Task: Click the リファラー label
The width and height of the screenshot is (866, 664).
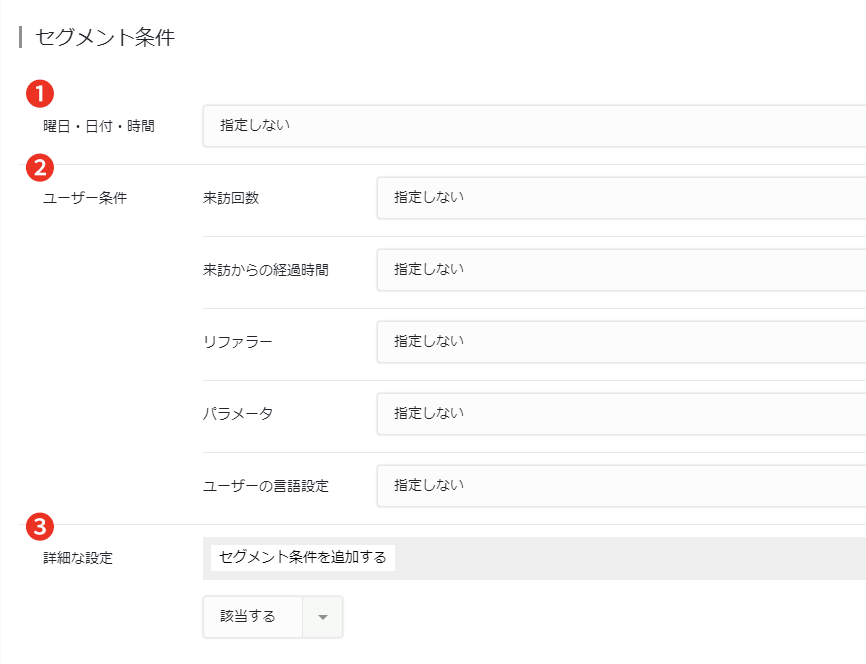Action: point(237,342)
